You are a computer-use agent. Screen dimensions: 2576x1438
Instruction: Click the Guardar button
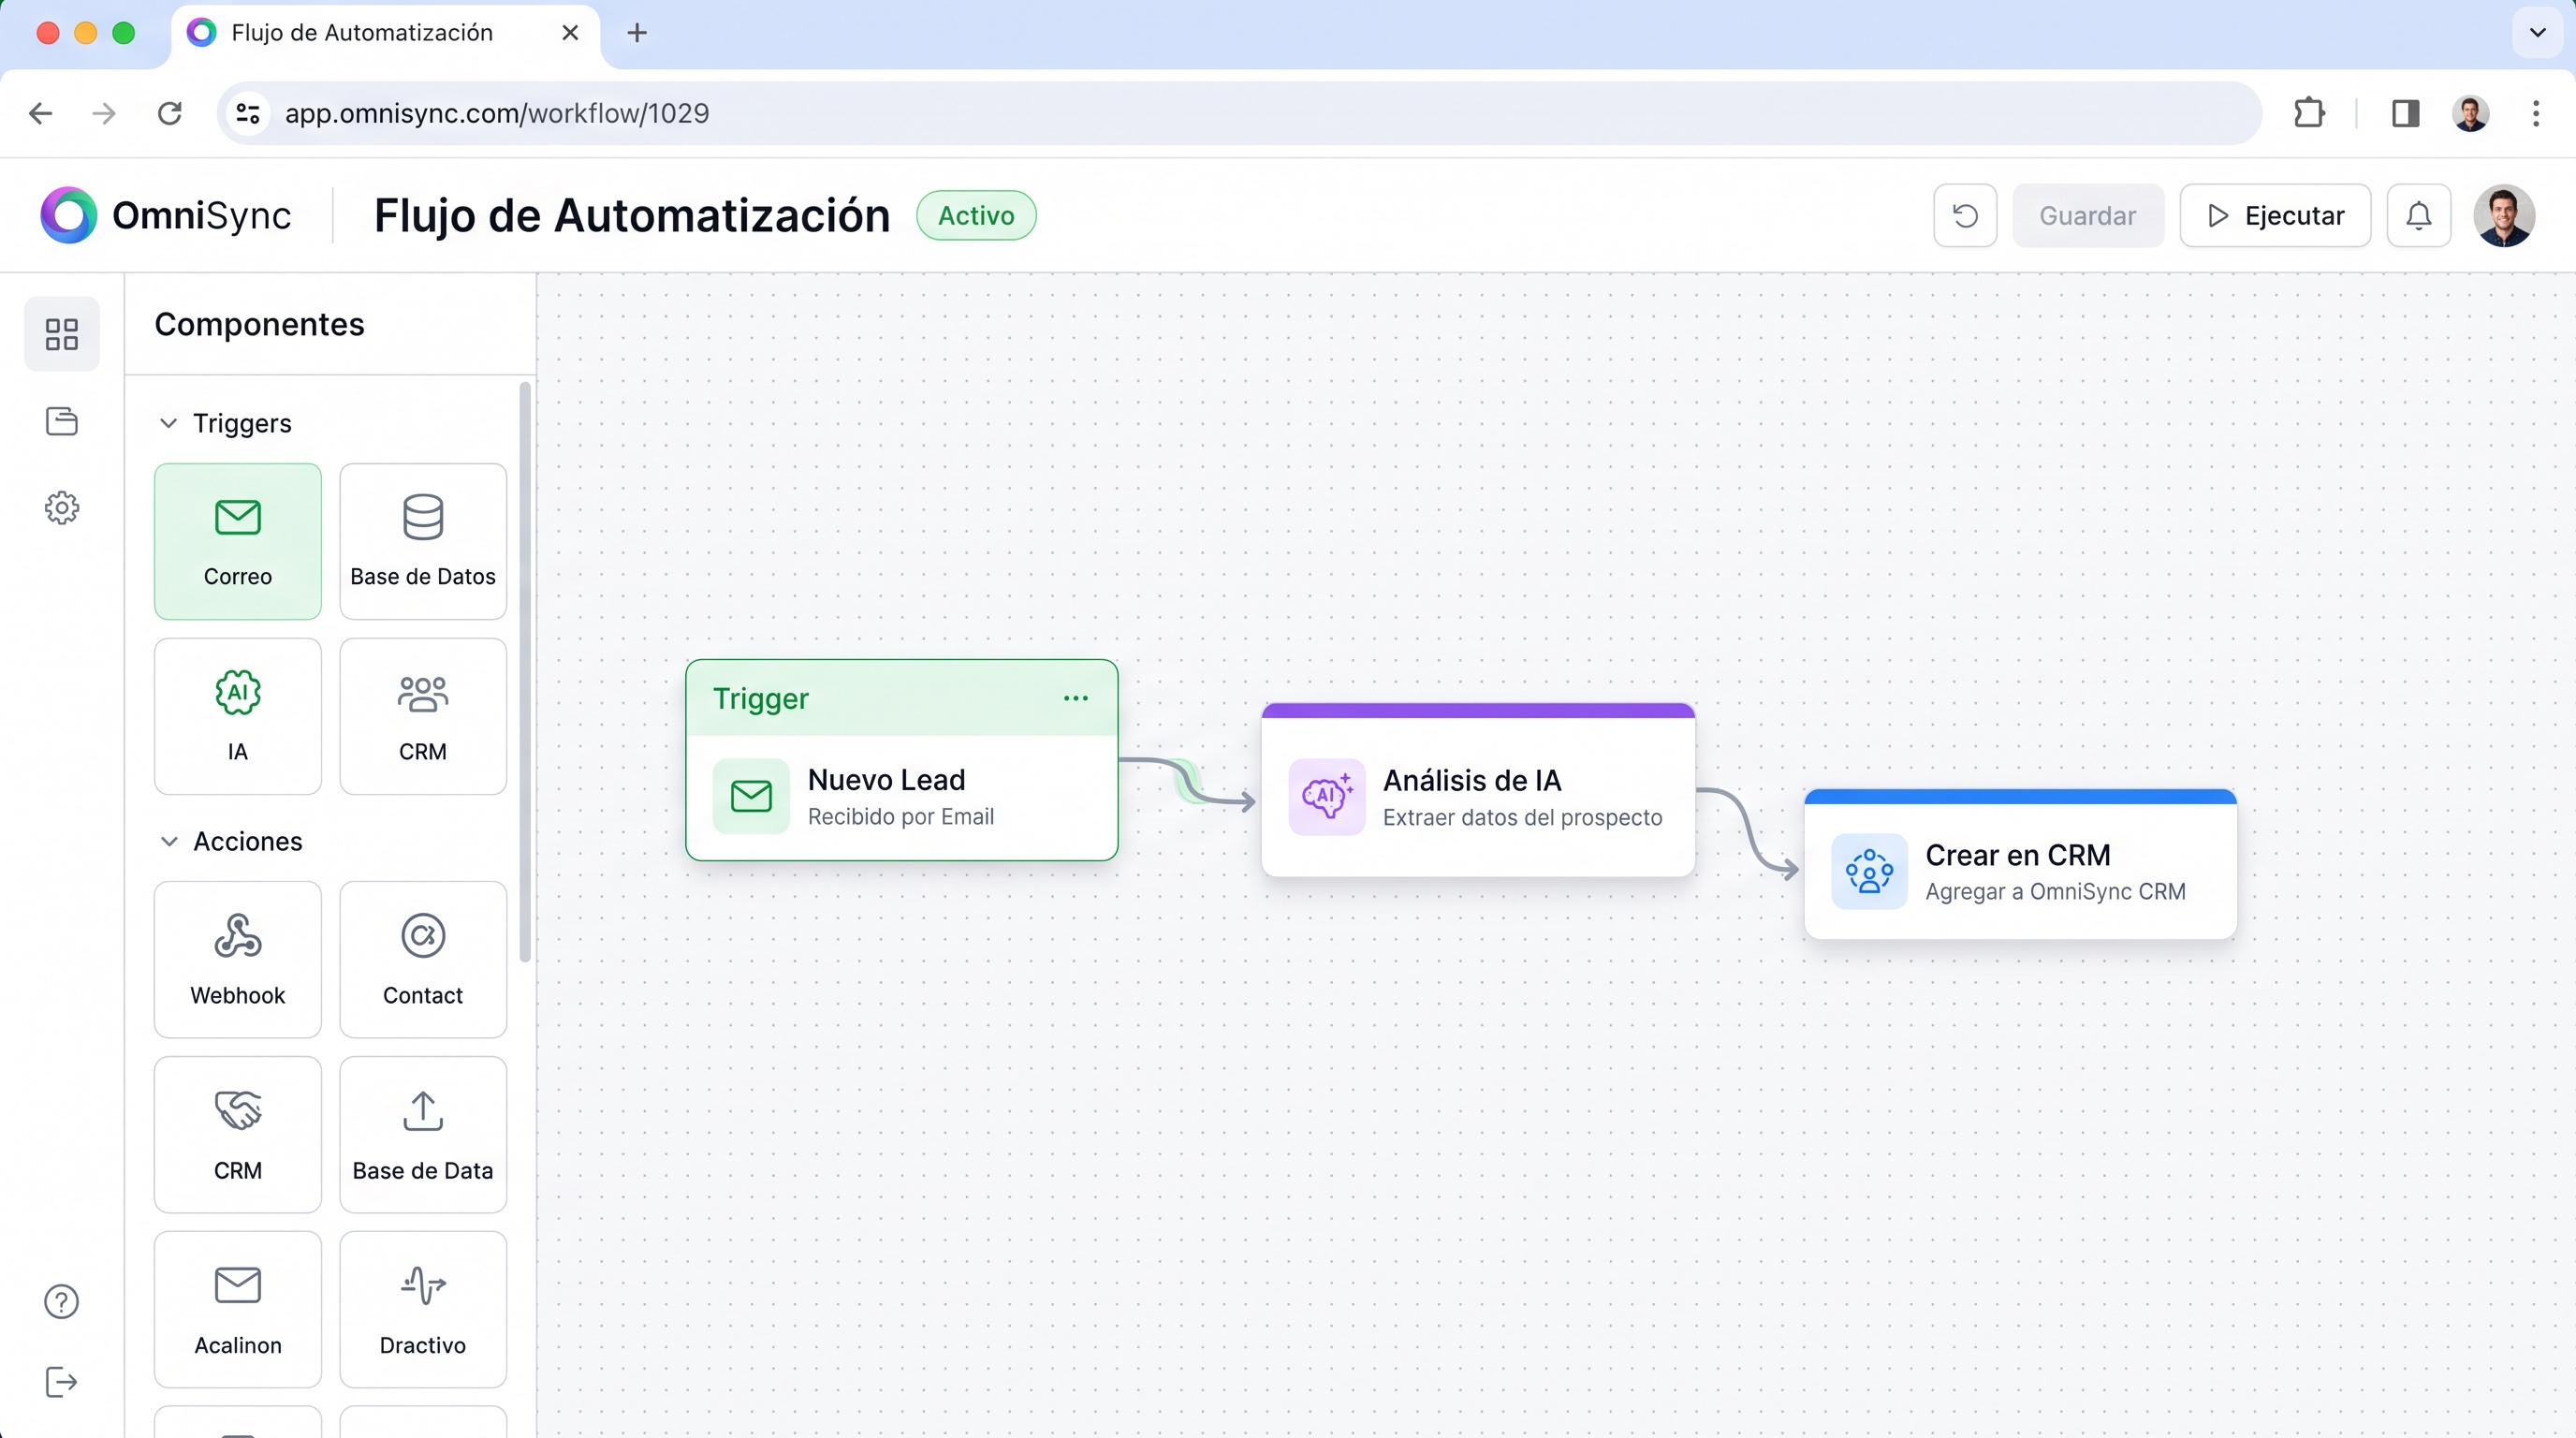pos(2088,215)
